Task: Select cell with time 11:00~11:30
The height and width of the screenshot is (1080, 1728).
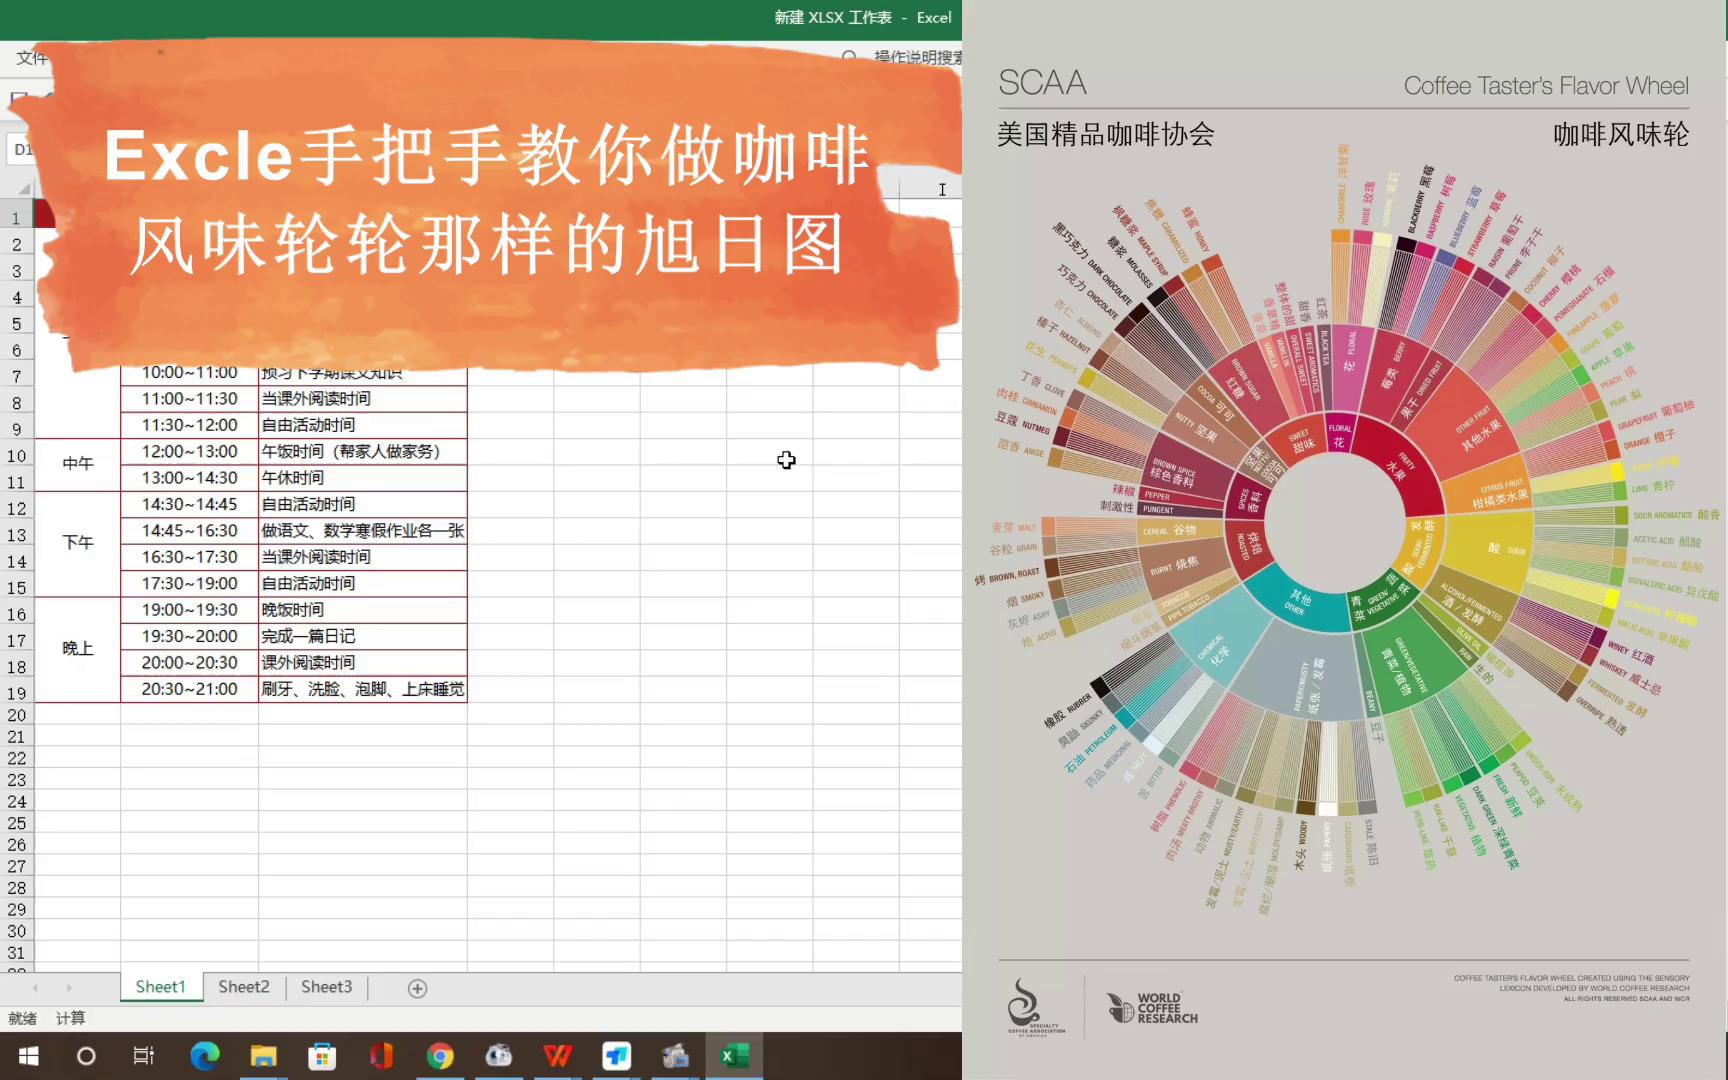Action: point(189,398)
